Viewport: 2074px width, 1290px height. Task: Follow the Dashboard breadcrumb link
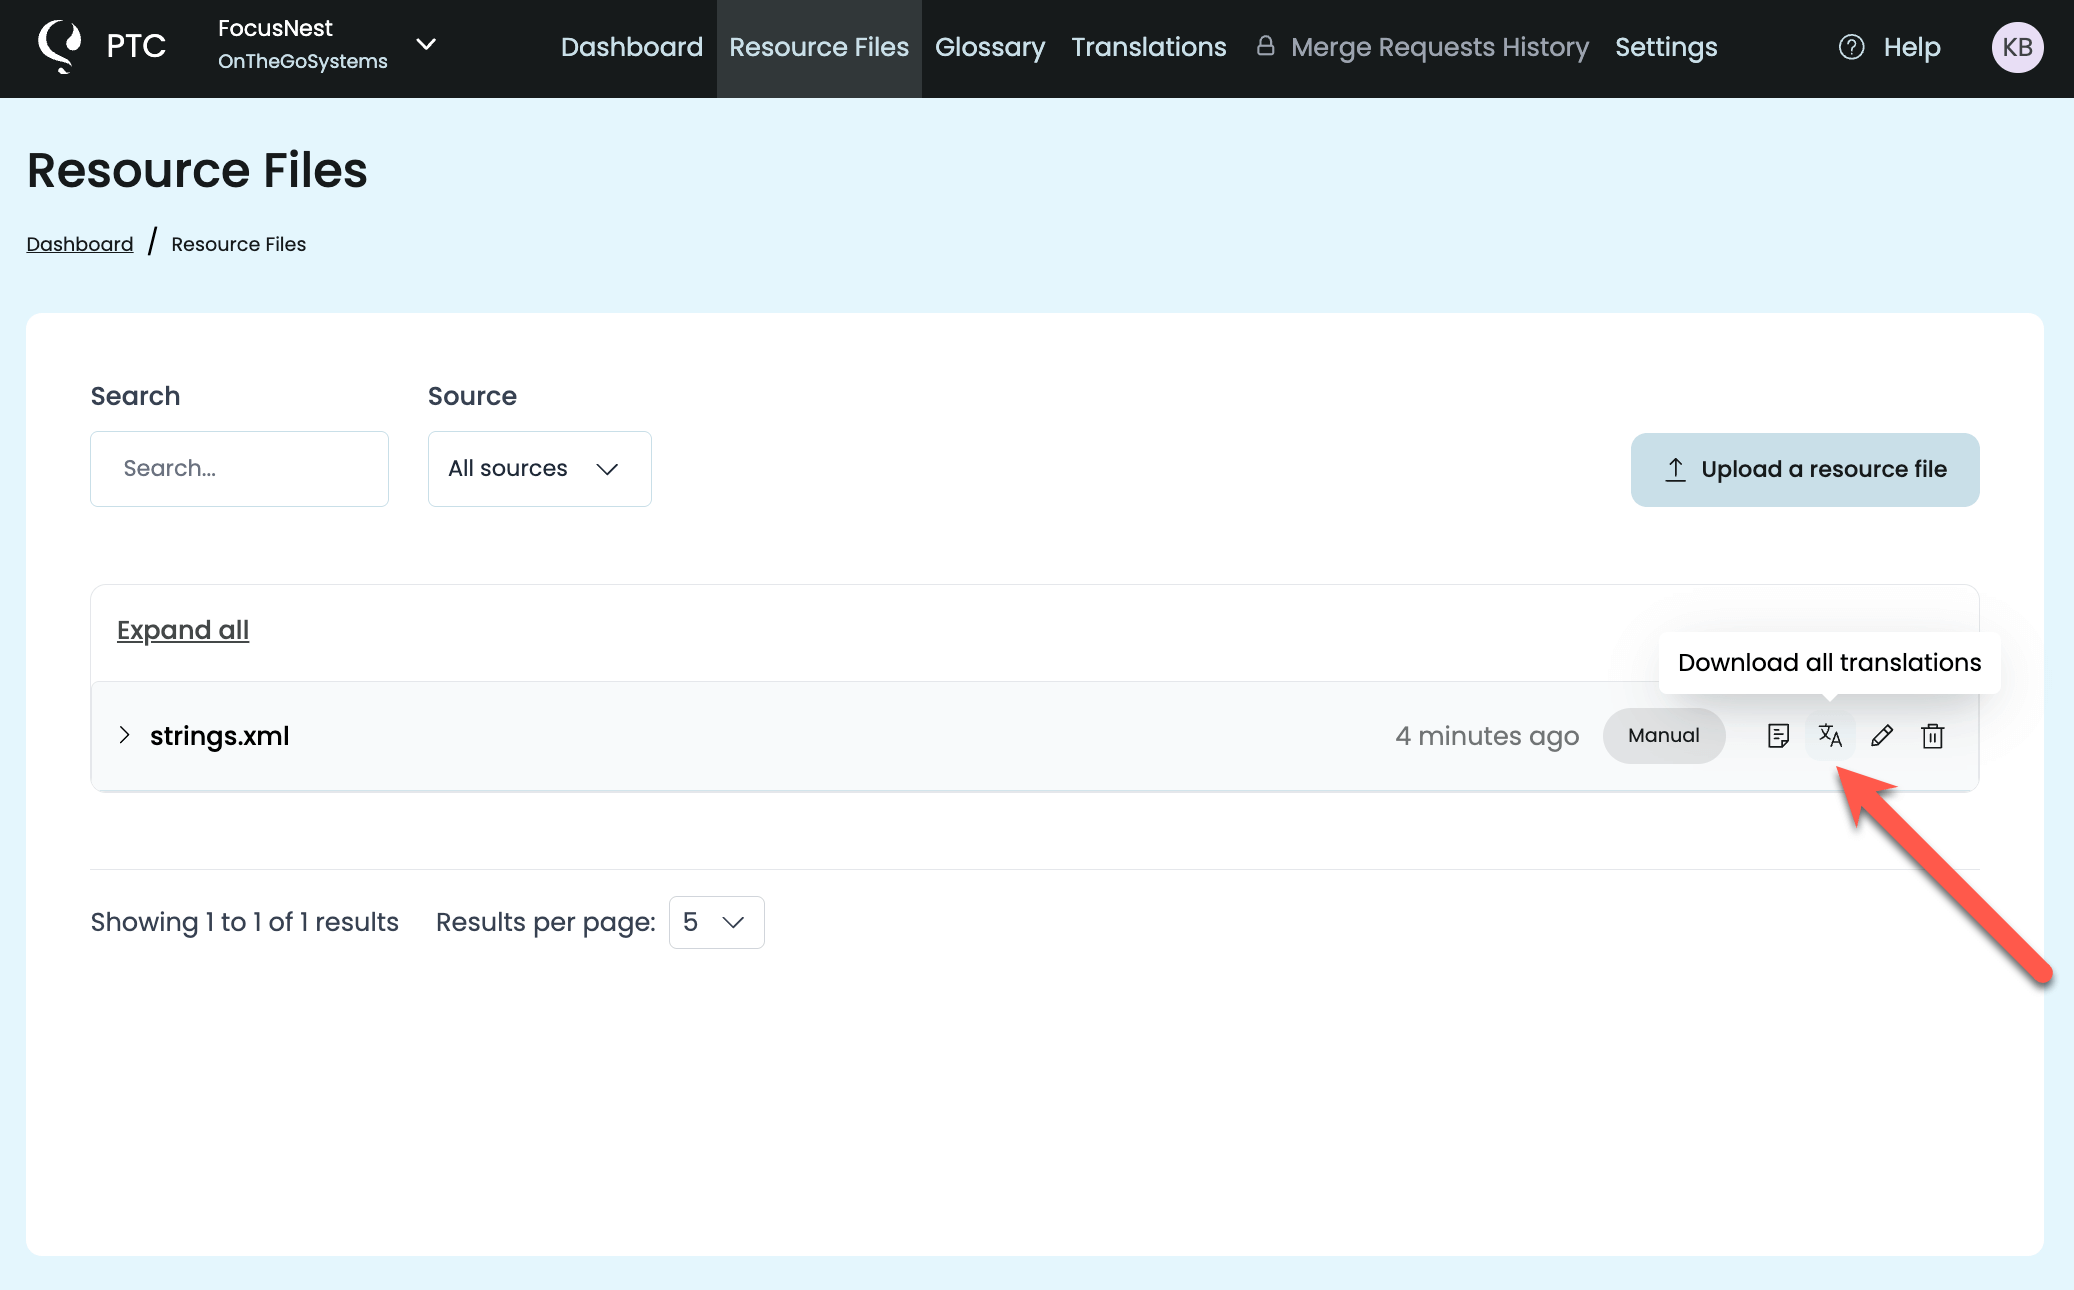coord(79,243)
